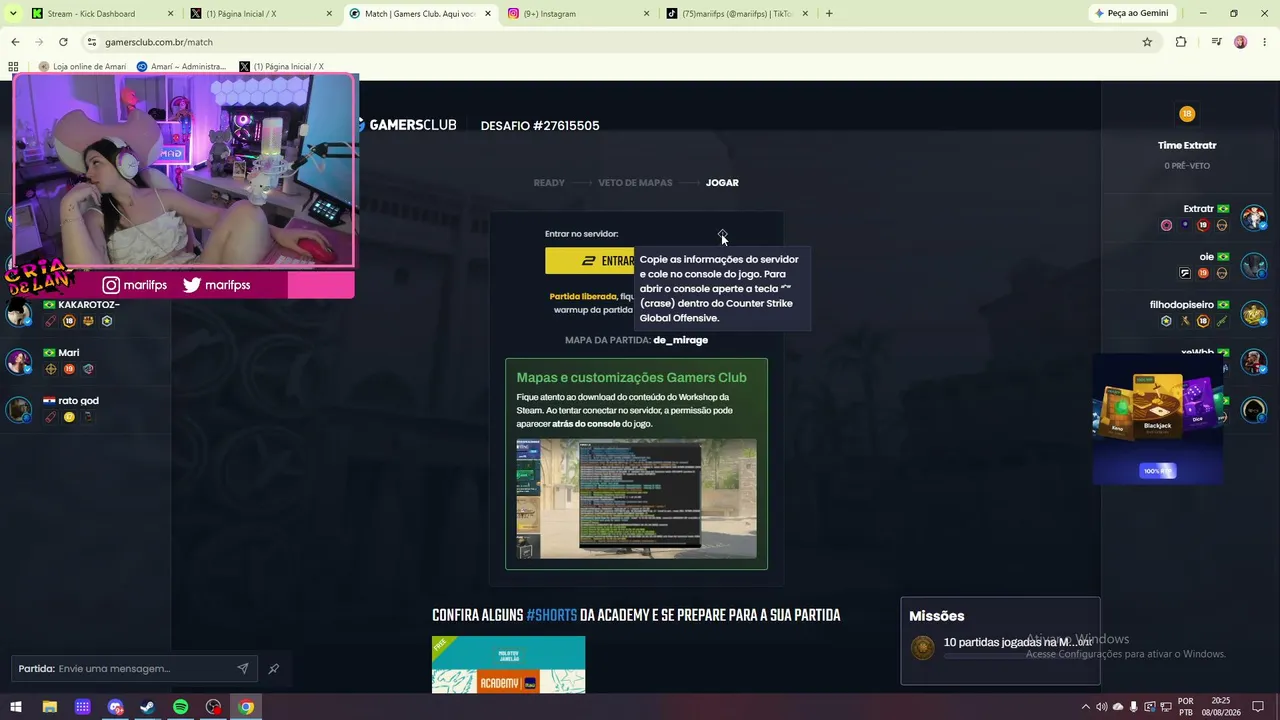The width and height of the screenshot is (1280, 720).
Task: Click the Peça ao Gemini button
Action: click(x=1131, y=14)
